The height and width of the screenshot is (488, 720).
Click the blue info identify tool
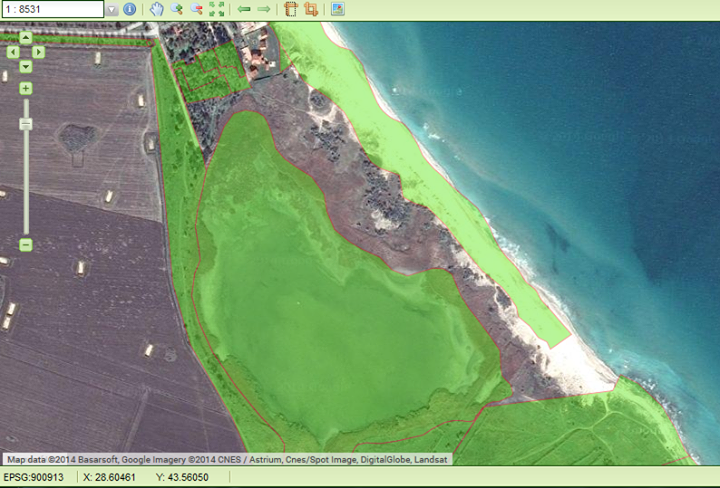pyautogui.click(x=129, y=9)
